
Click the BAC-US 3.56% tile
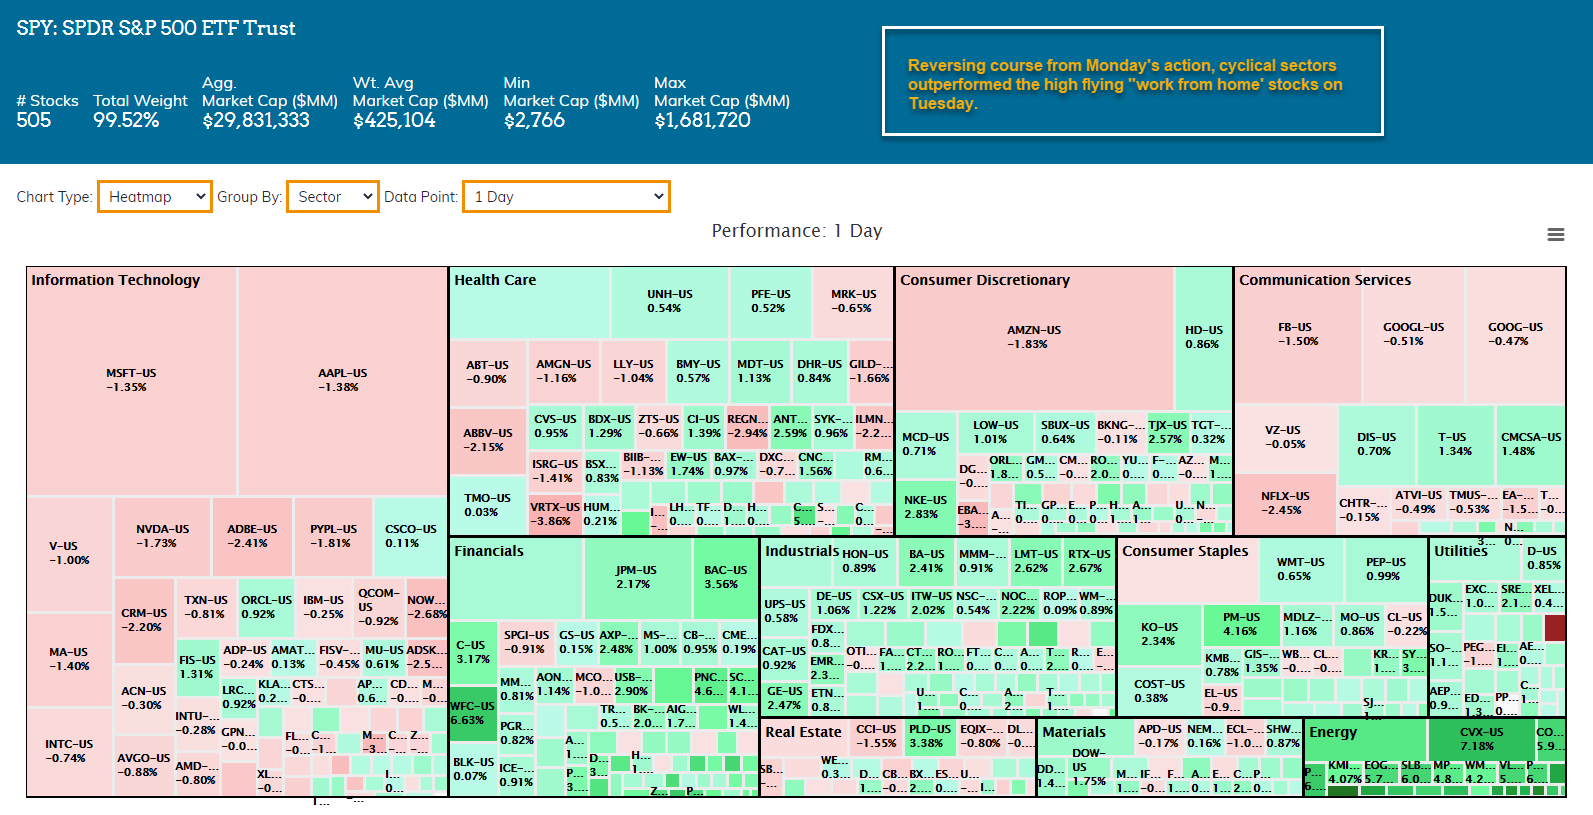click(x=725, y=578)
